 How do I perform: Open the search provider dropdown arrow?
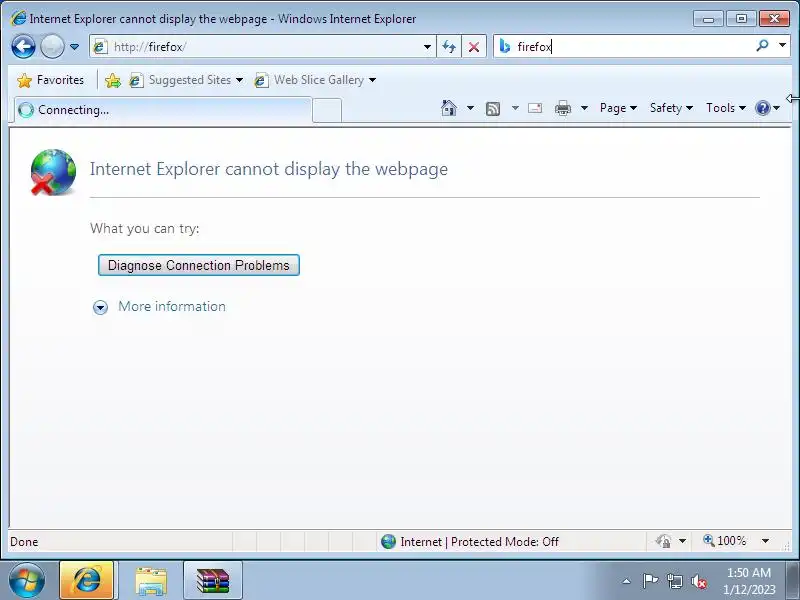click(x=782, y=46)
